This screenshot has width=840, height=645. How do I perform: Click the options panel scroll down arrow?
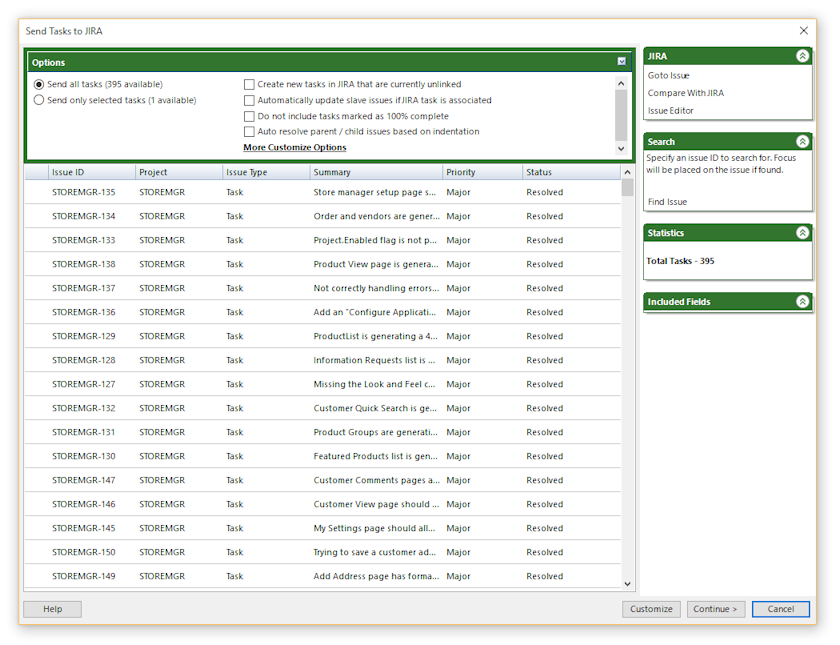621,148
